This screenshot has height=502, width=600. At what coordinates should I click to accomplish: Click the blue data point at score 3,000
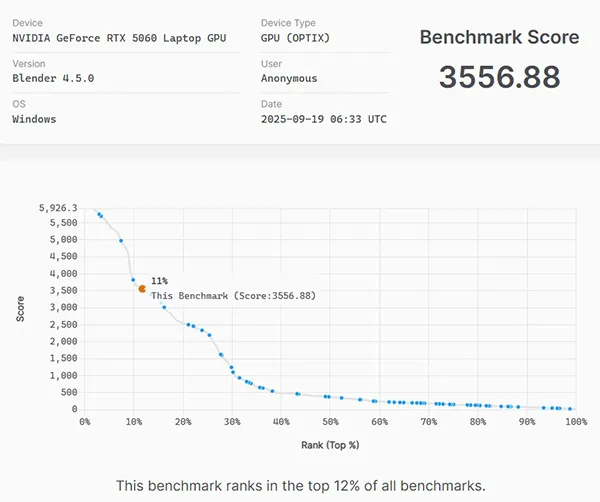pos(164,307)
